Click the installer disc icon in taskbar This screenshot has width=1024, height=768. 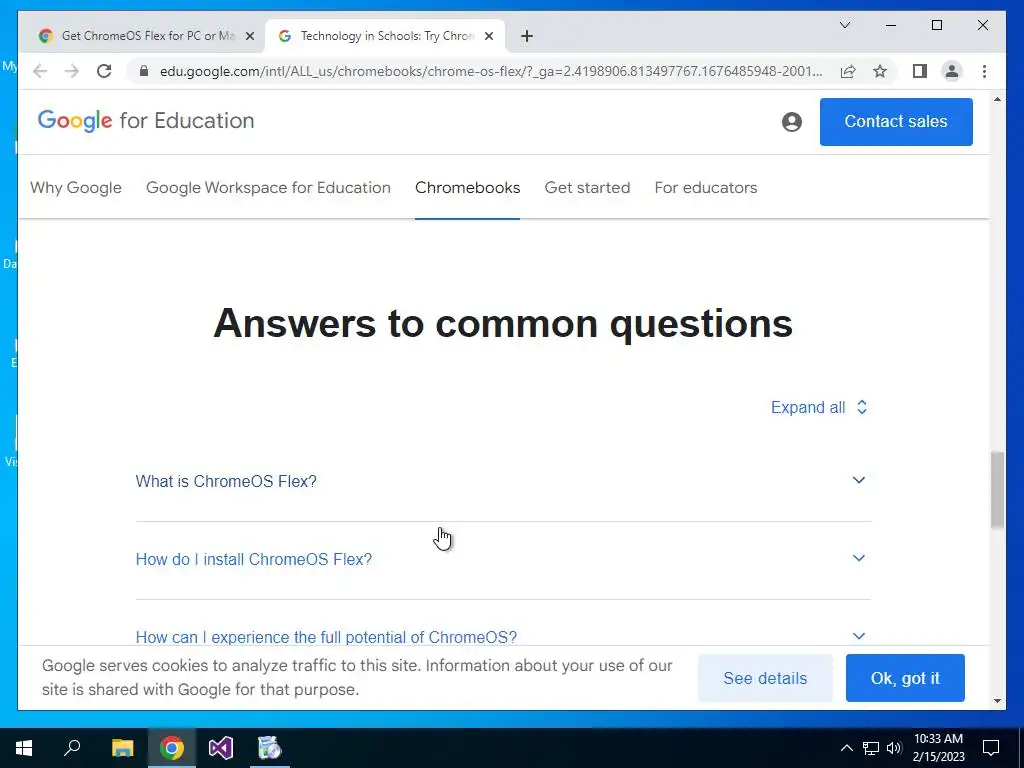(x=269, y=748)
